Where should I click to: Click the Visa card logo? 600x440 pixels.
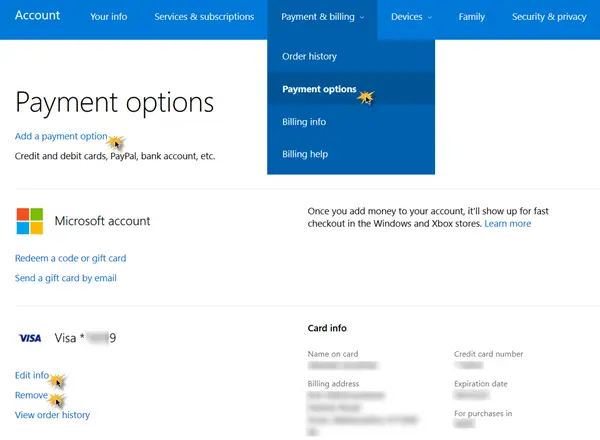coord(30,338)
